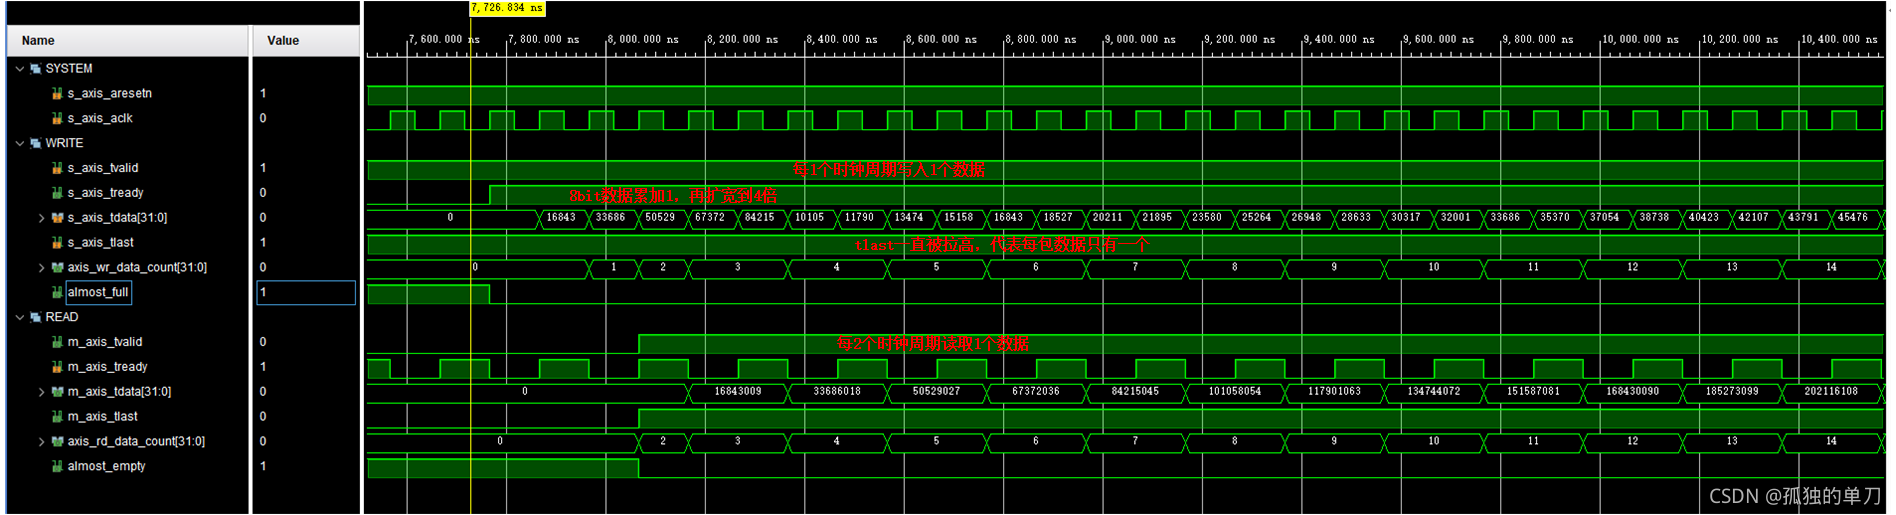Select the m_axis_tvalid signal icon
This screenshot has width=1896, height=515.
point(57,342)
